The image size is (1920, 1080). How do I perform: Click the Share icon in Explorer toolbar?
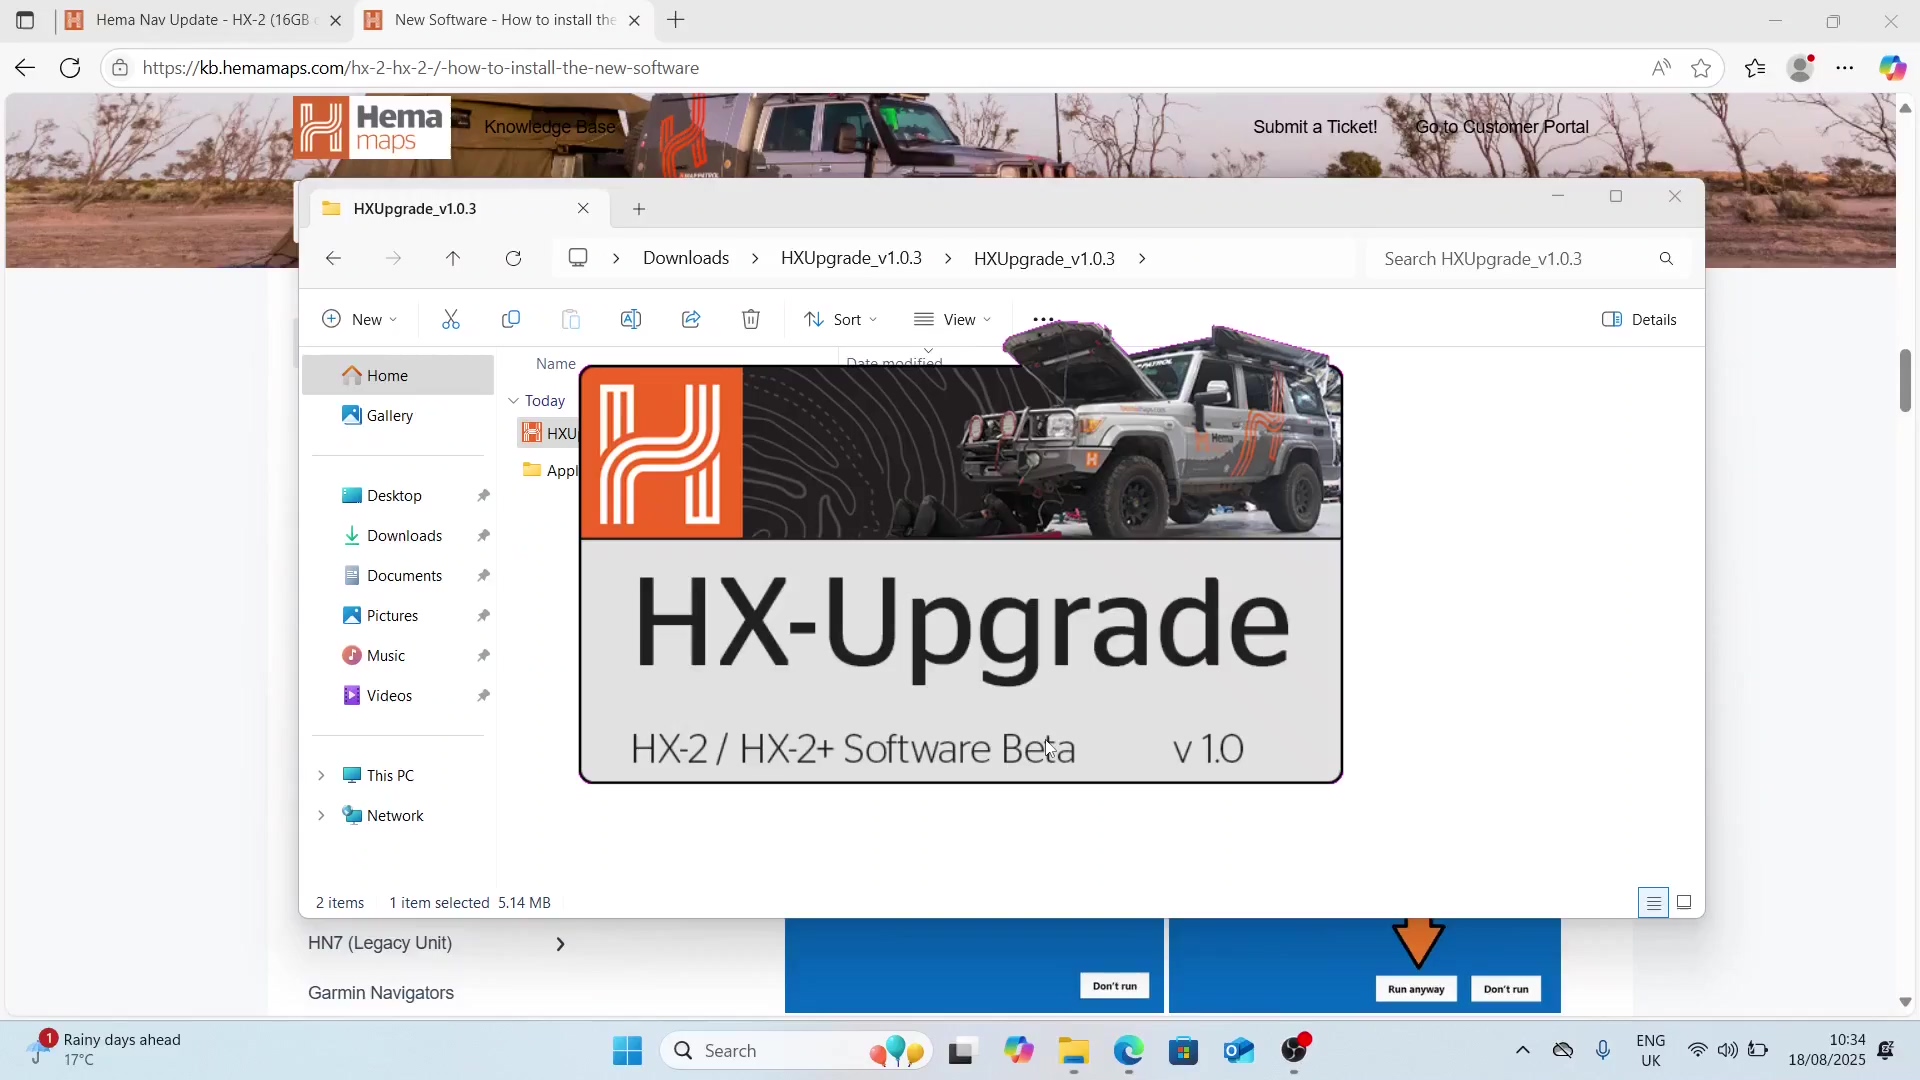(691, 319)
